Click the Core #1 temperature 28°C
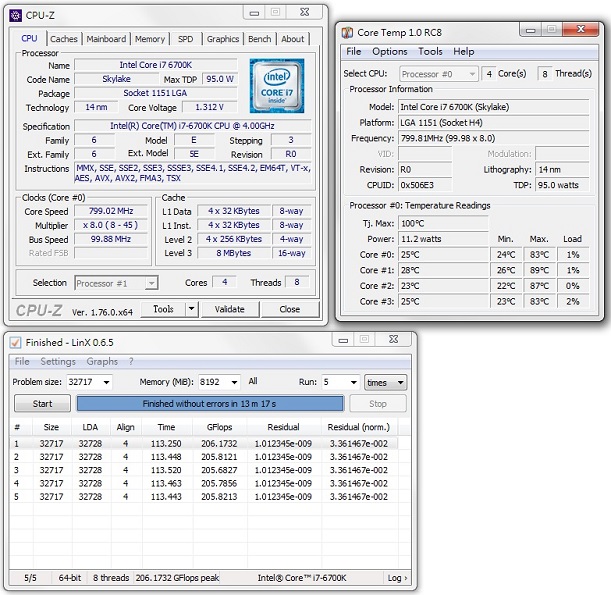Viewport: 611px width, 595px height. click(x=443, y=270)
